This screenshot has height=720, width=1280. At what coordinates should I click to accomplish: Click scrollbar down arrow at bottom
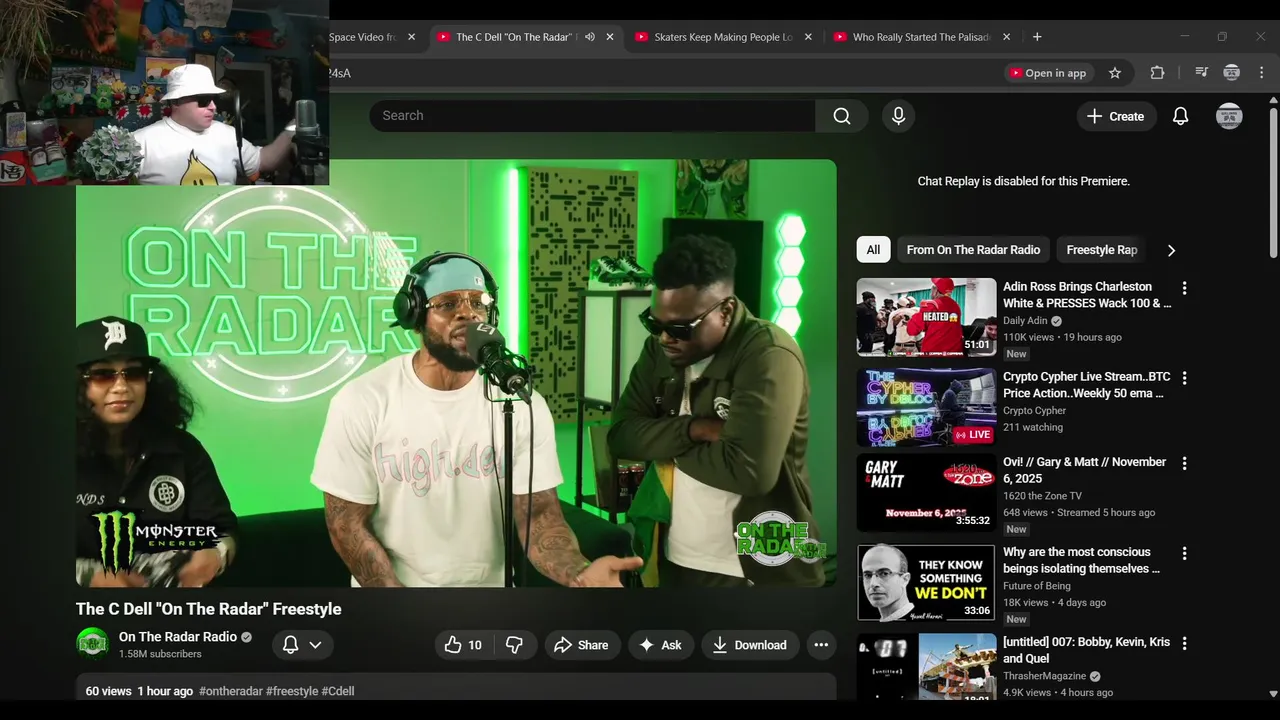1272,693
